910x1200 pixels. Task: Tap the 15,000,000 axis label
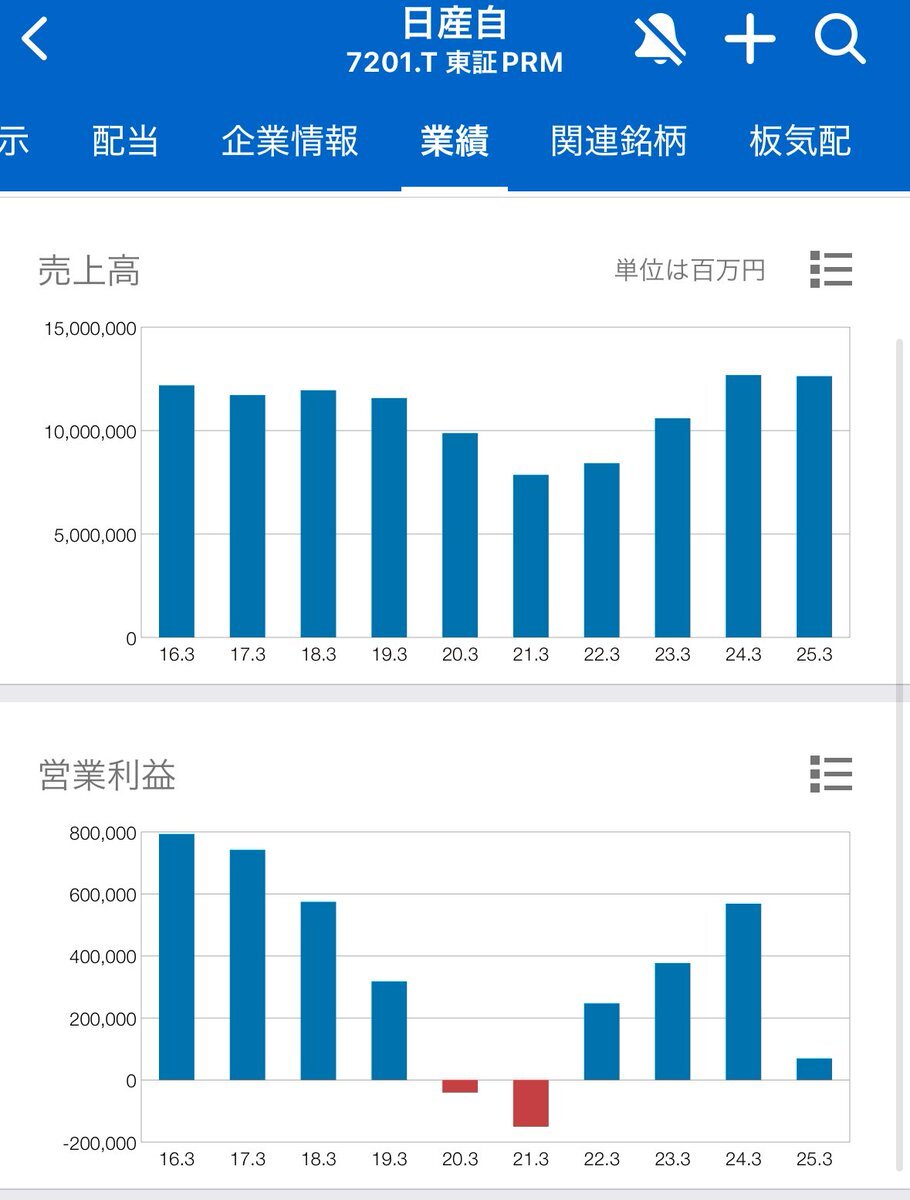(x=90, y=328)
